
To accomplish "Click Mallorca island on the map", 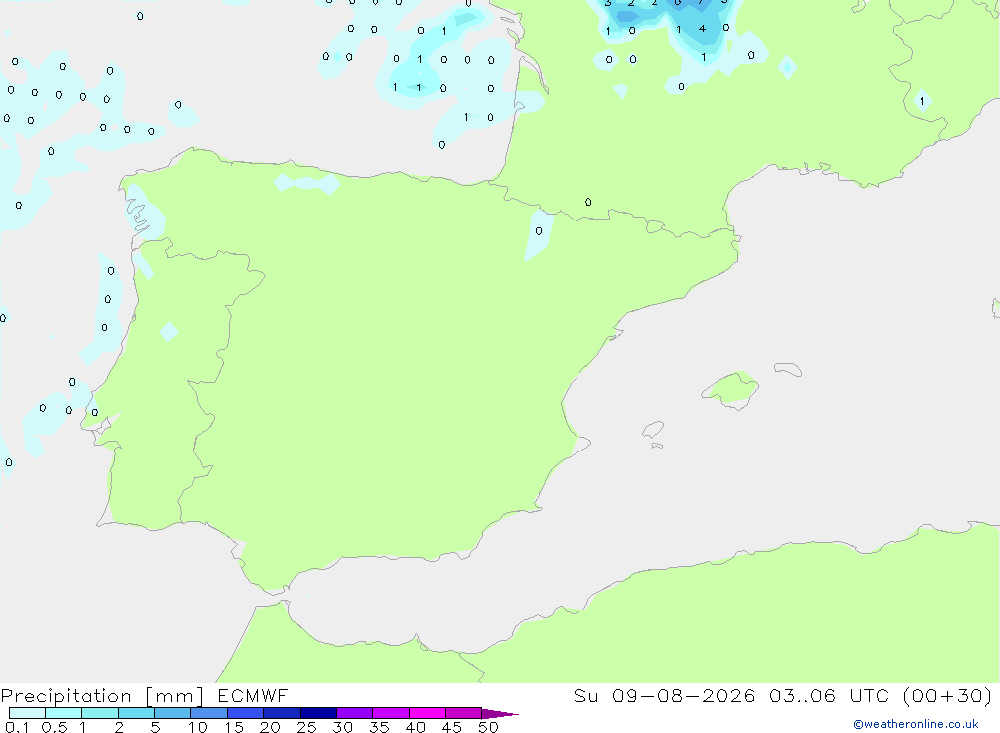I will pyautogui.click(x=731, y=389).
